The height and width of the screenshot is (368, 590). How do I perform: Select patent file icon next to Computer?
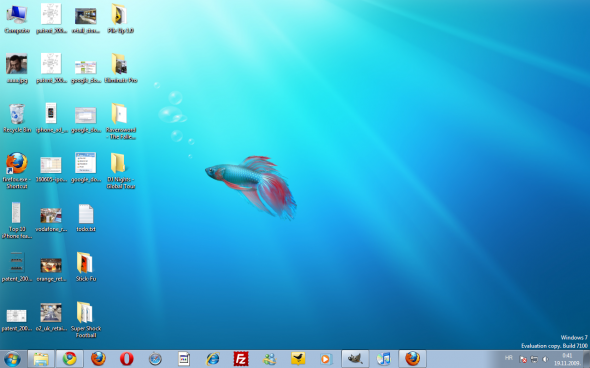[x=51, y=19]
